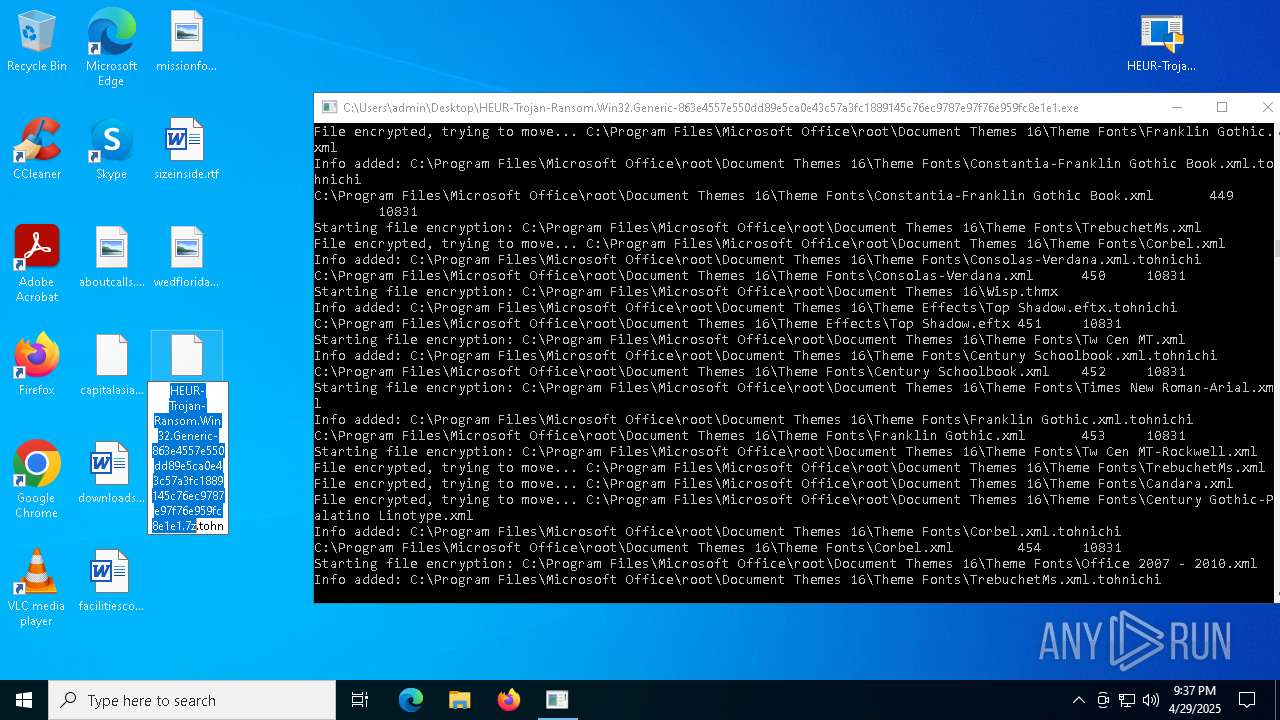Image resolution: width=1280 pixels, height=720 pixels.
Task: Maximize the console window
Action: (1222, 107)
